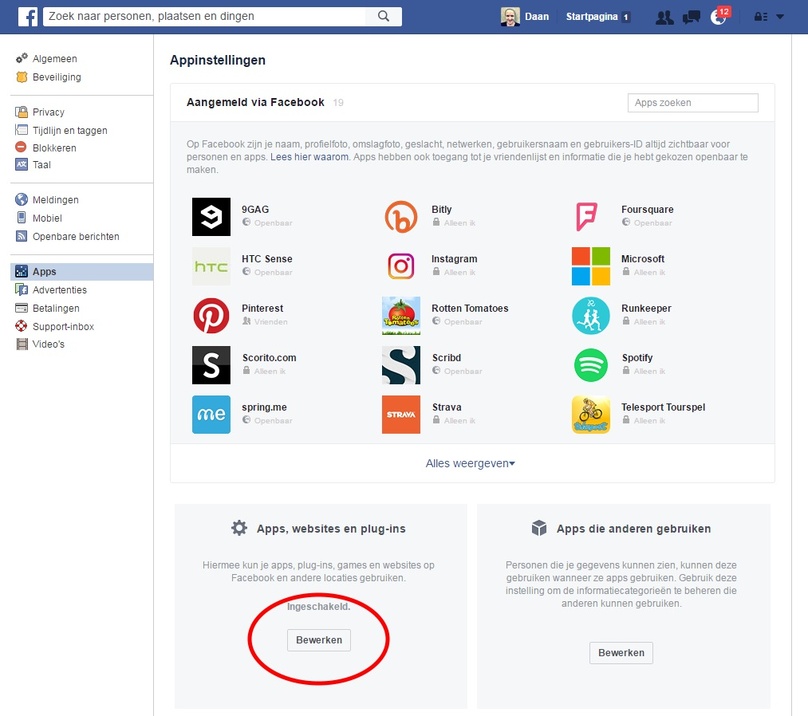
Task: Expand the account menu arrow
Action: coord(780,16)
